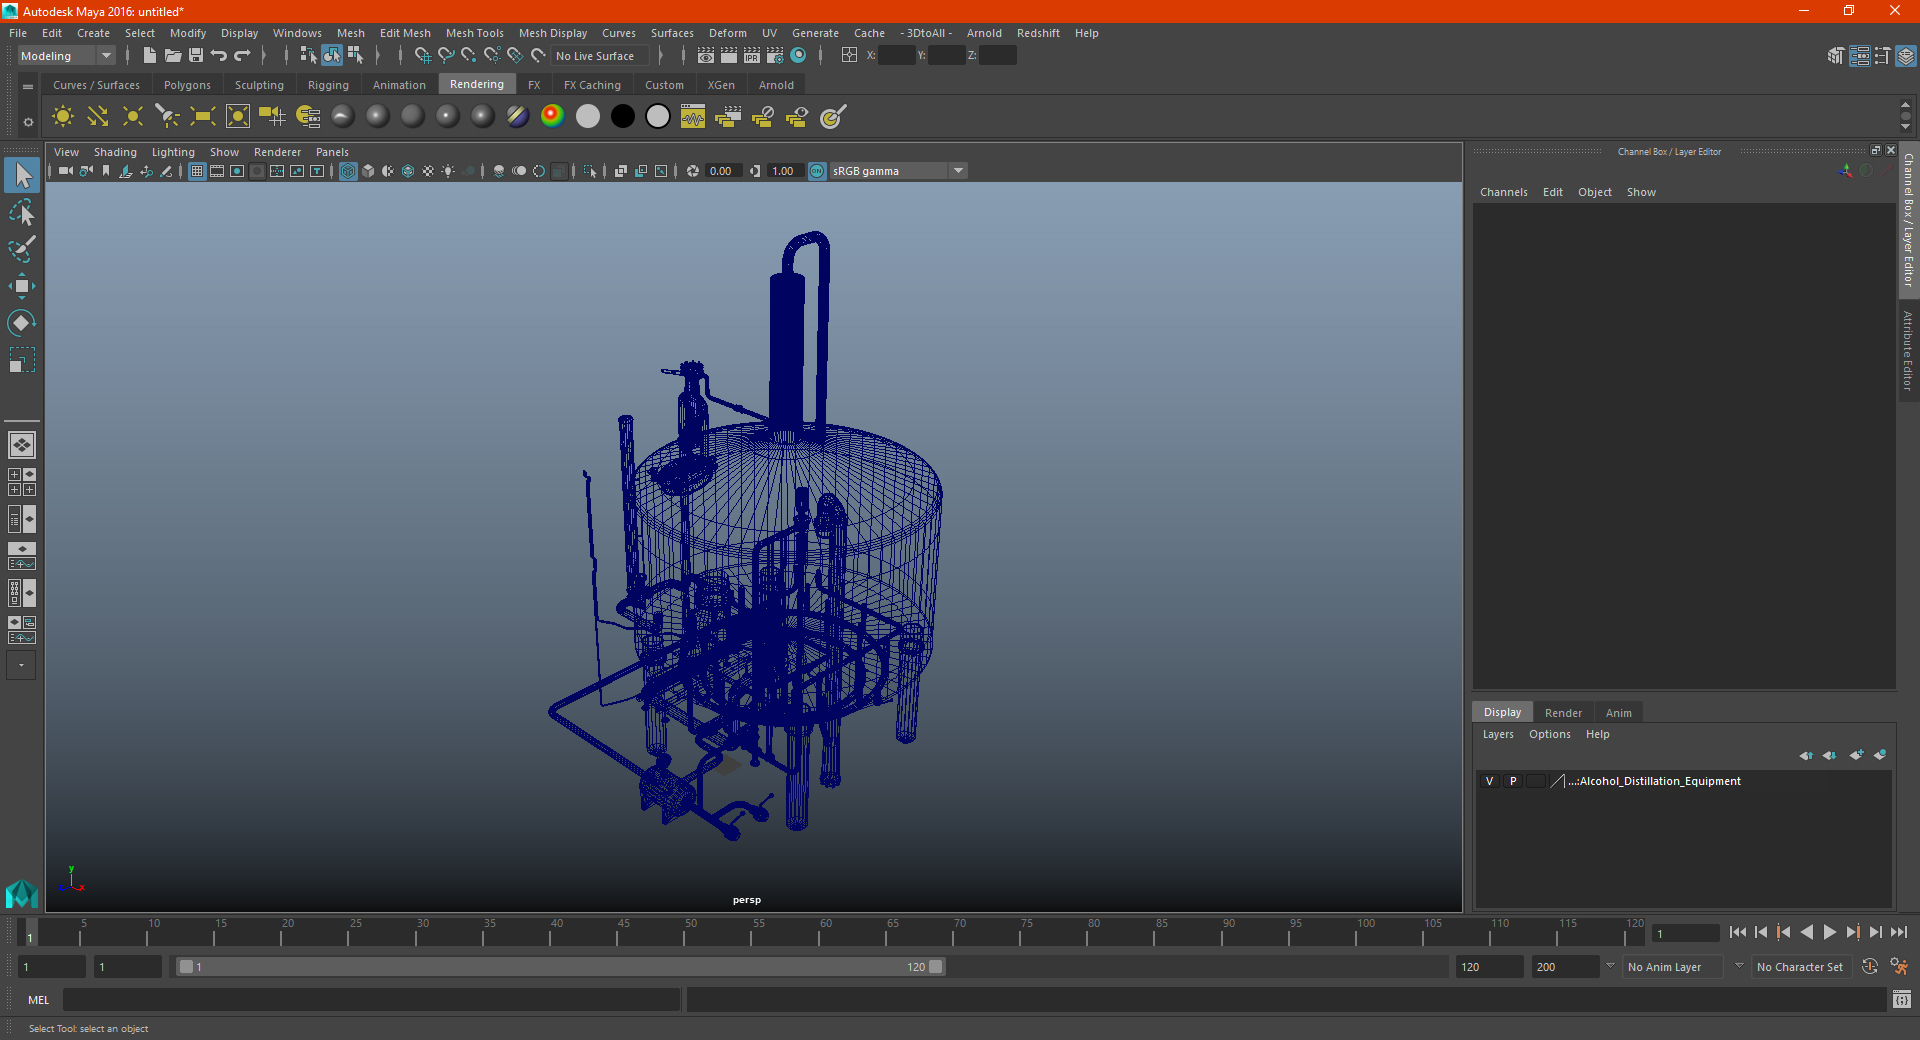Screen dimensions: 1920x1040
Task: Play animation forwards
Action: pyautogui.click(x=1829, y=932)
